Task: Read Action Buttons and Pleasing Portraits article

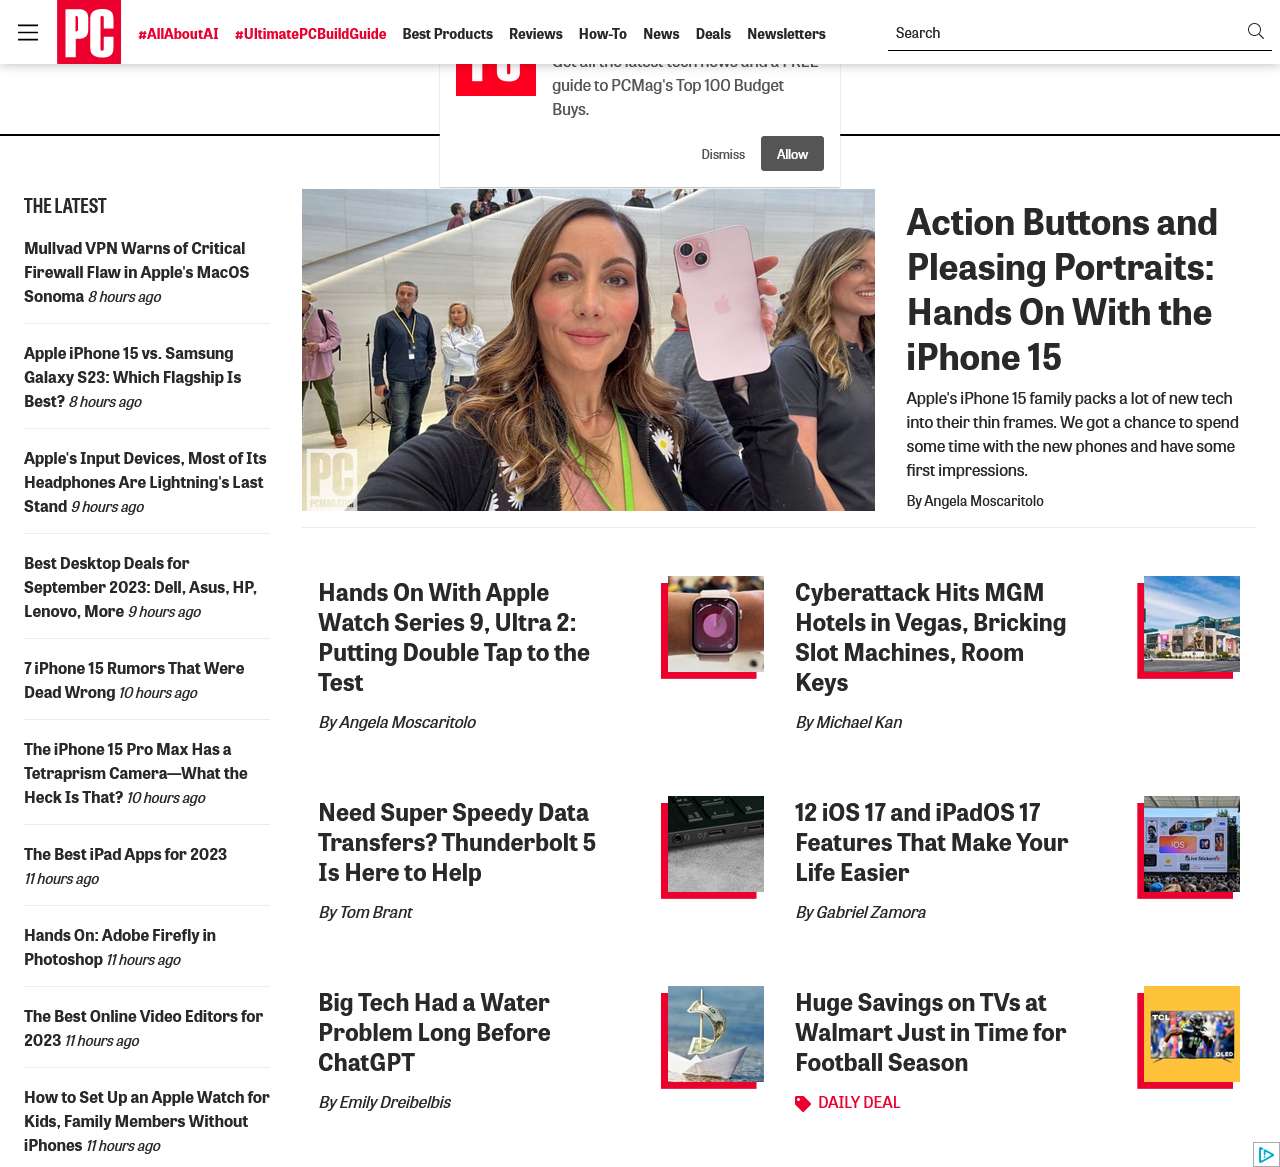Action: coord(1062,289)
